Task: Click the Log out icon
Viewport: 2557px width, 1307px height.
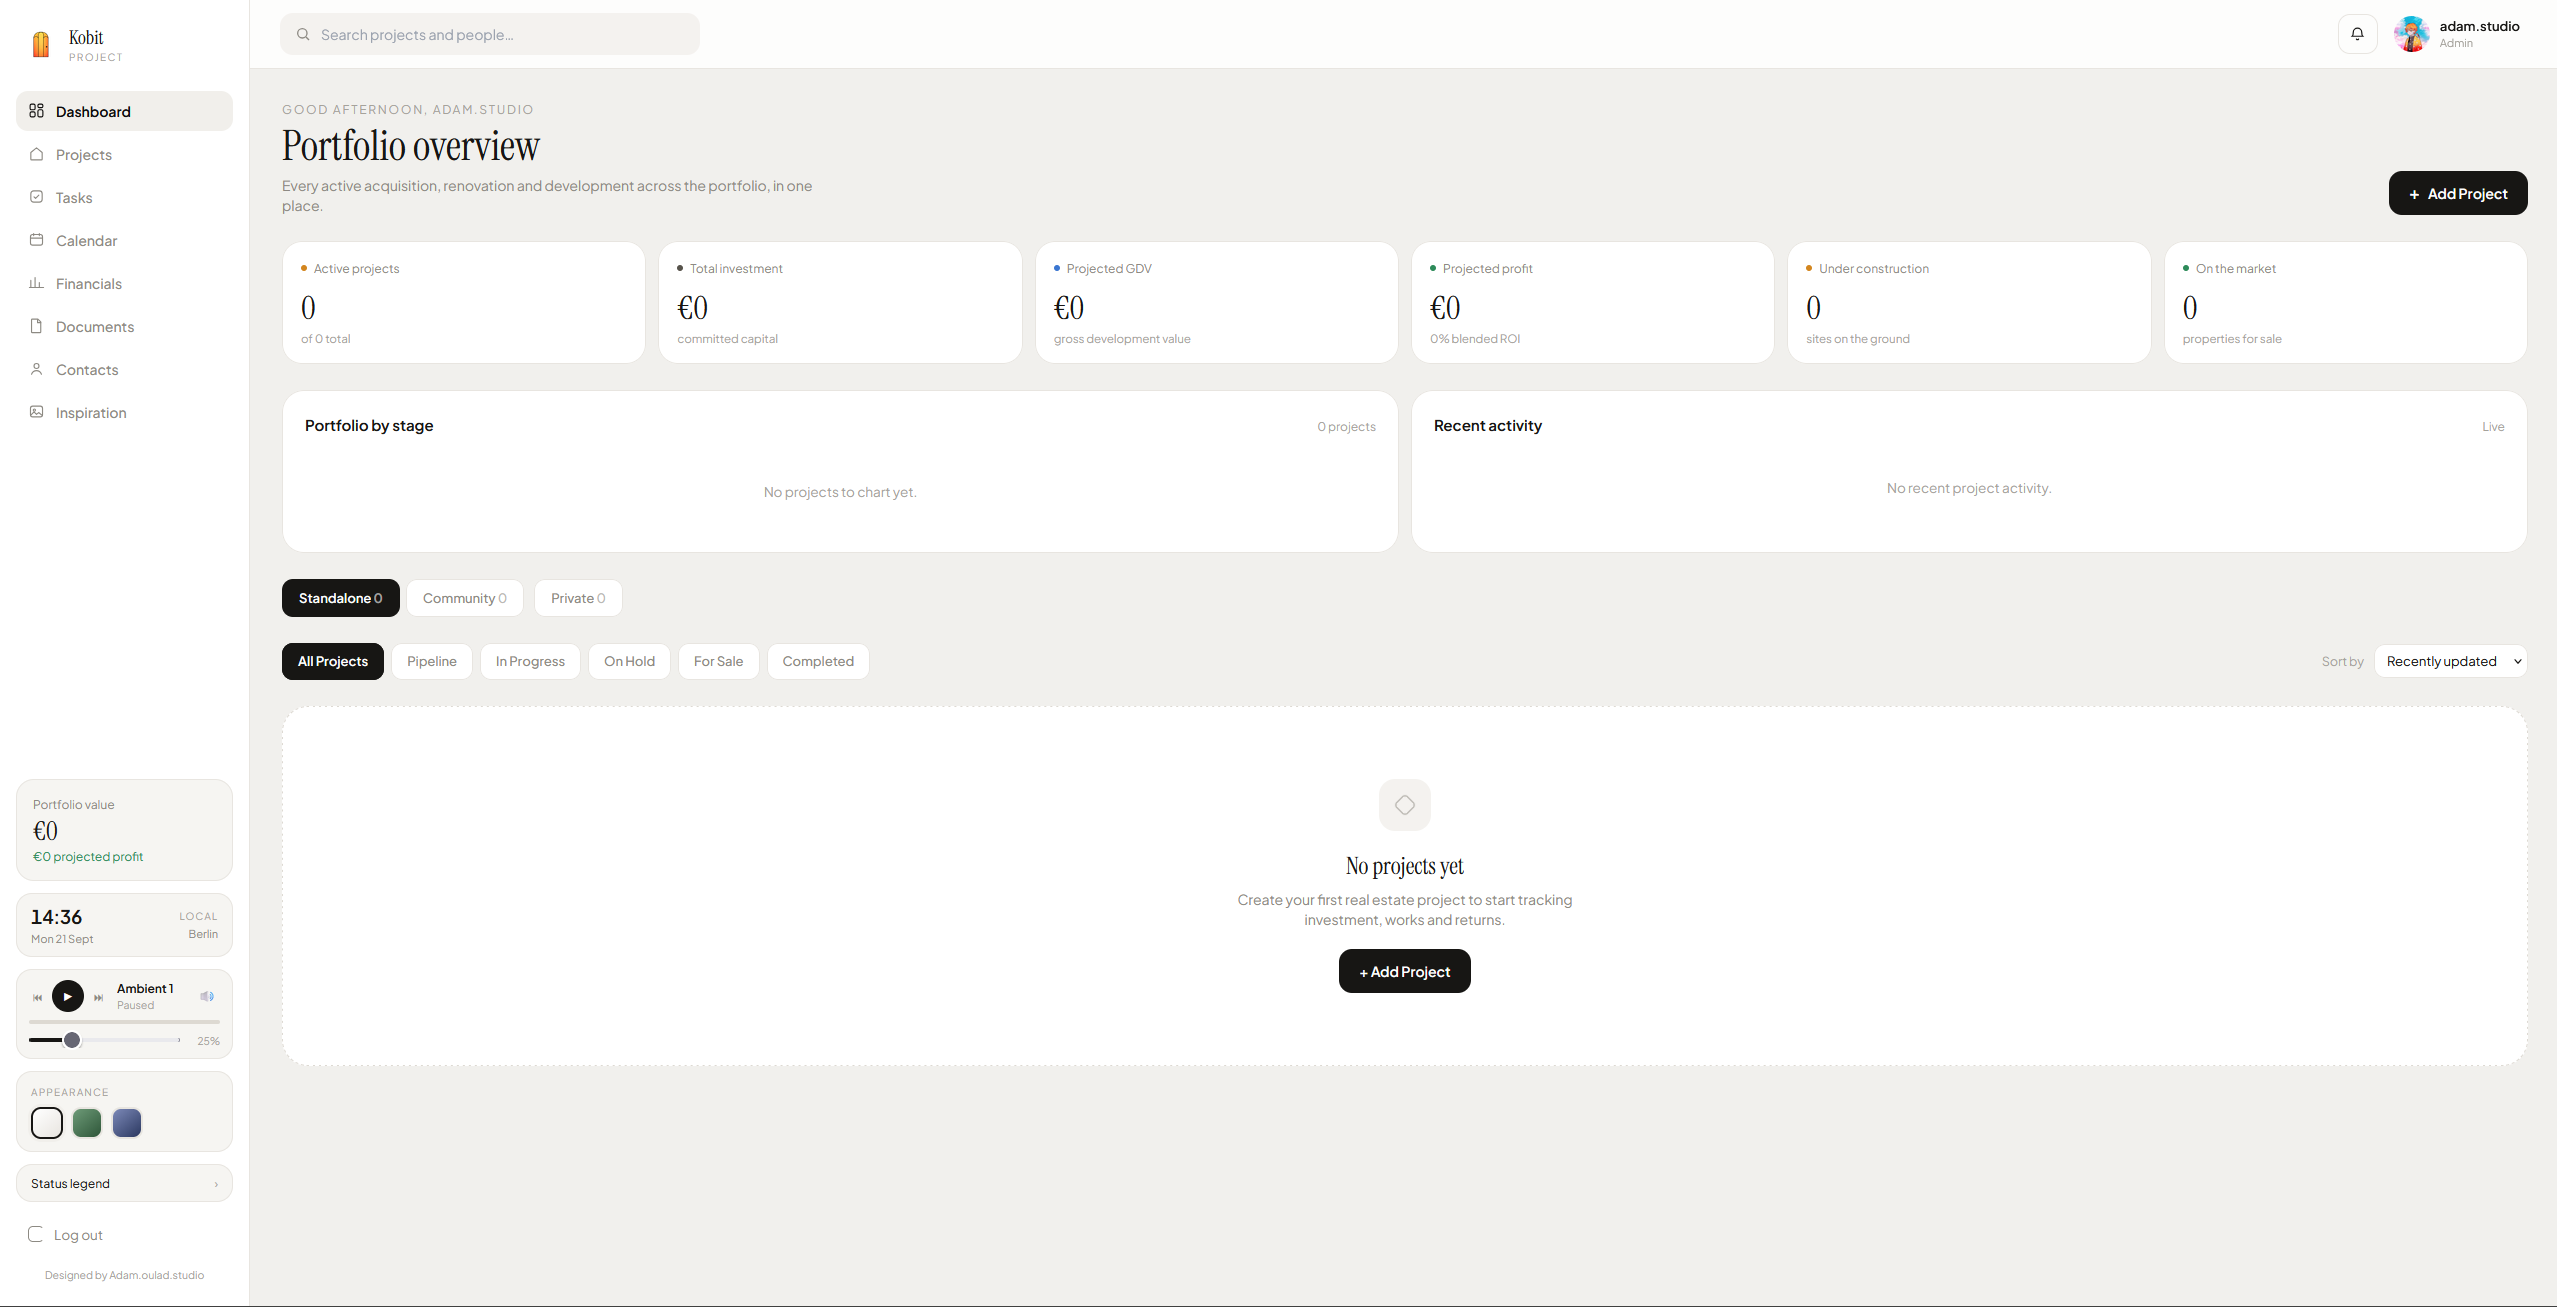Action: click(x=36, y=1234)
